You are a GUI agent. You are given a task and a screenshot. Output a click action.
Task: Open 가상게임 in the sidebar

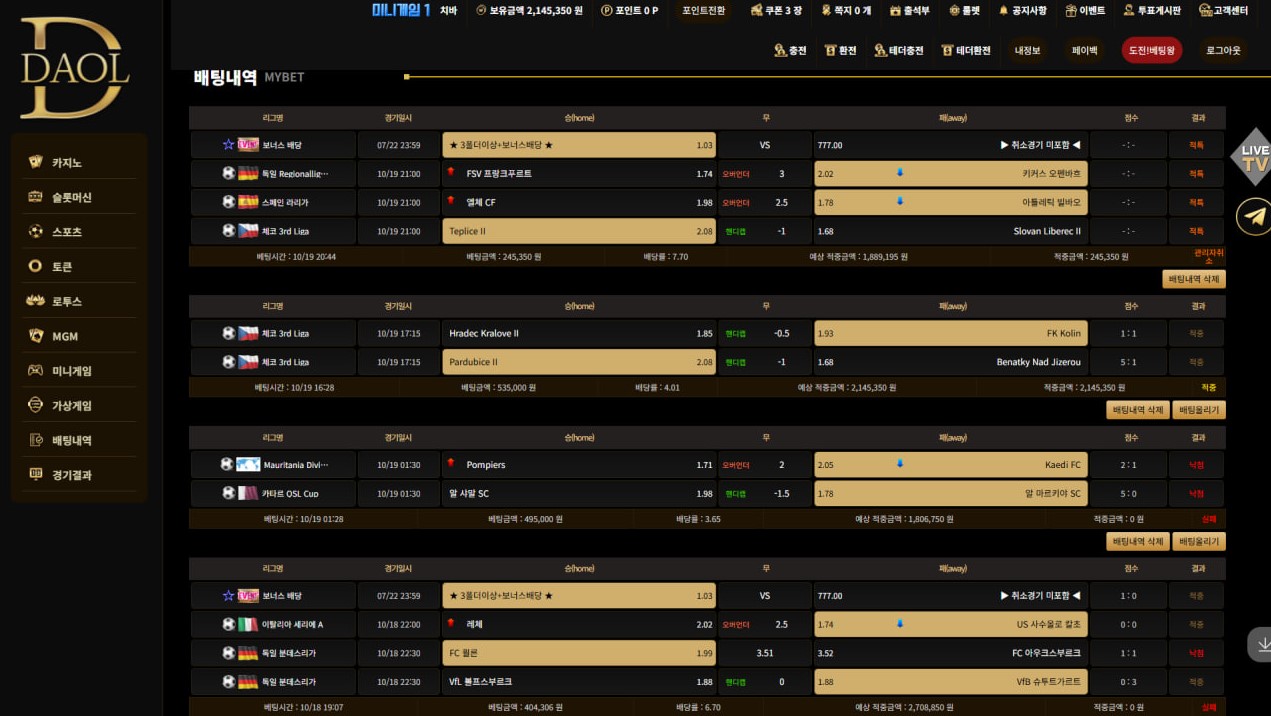[x=71, y=406]
